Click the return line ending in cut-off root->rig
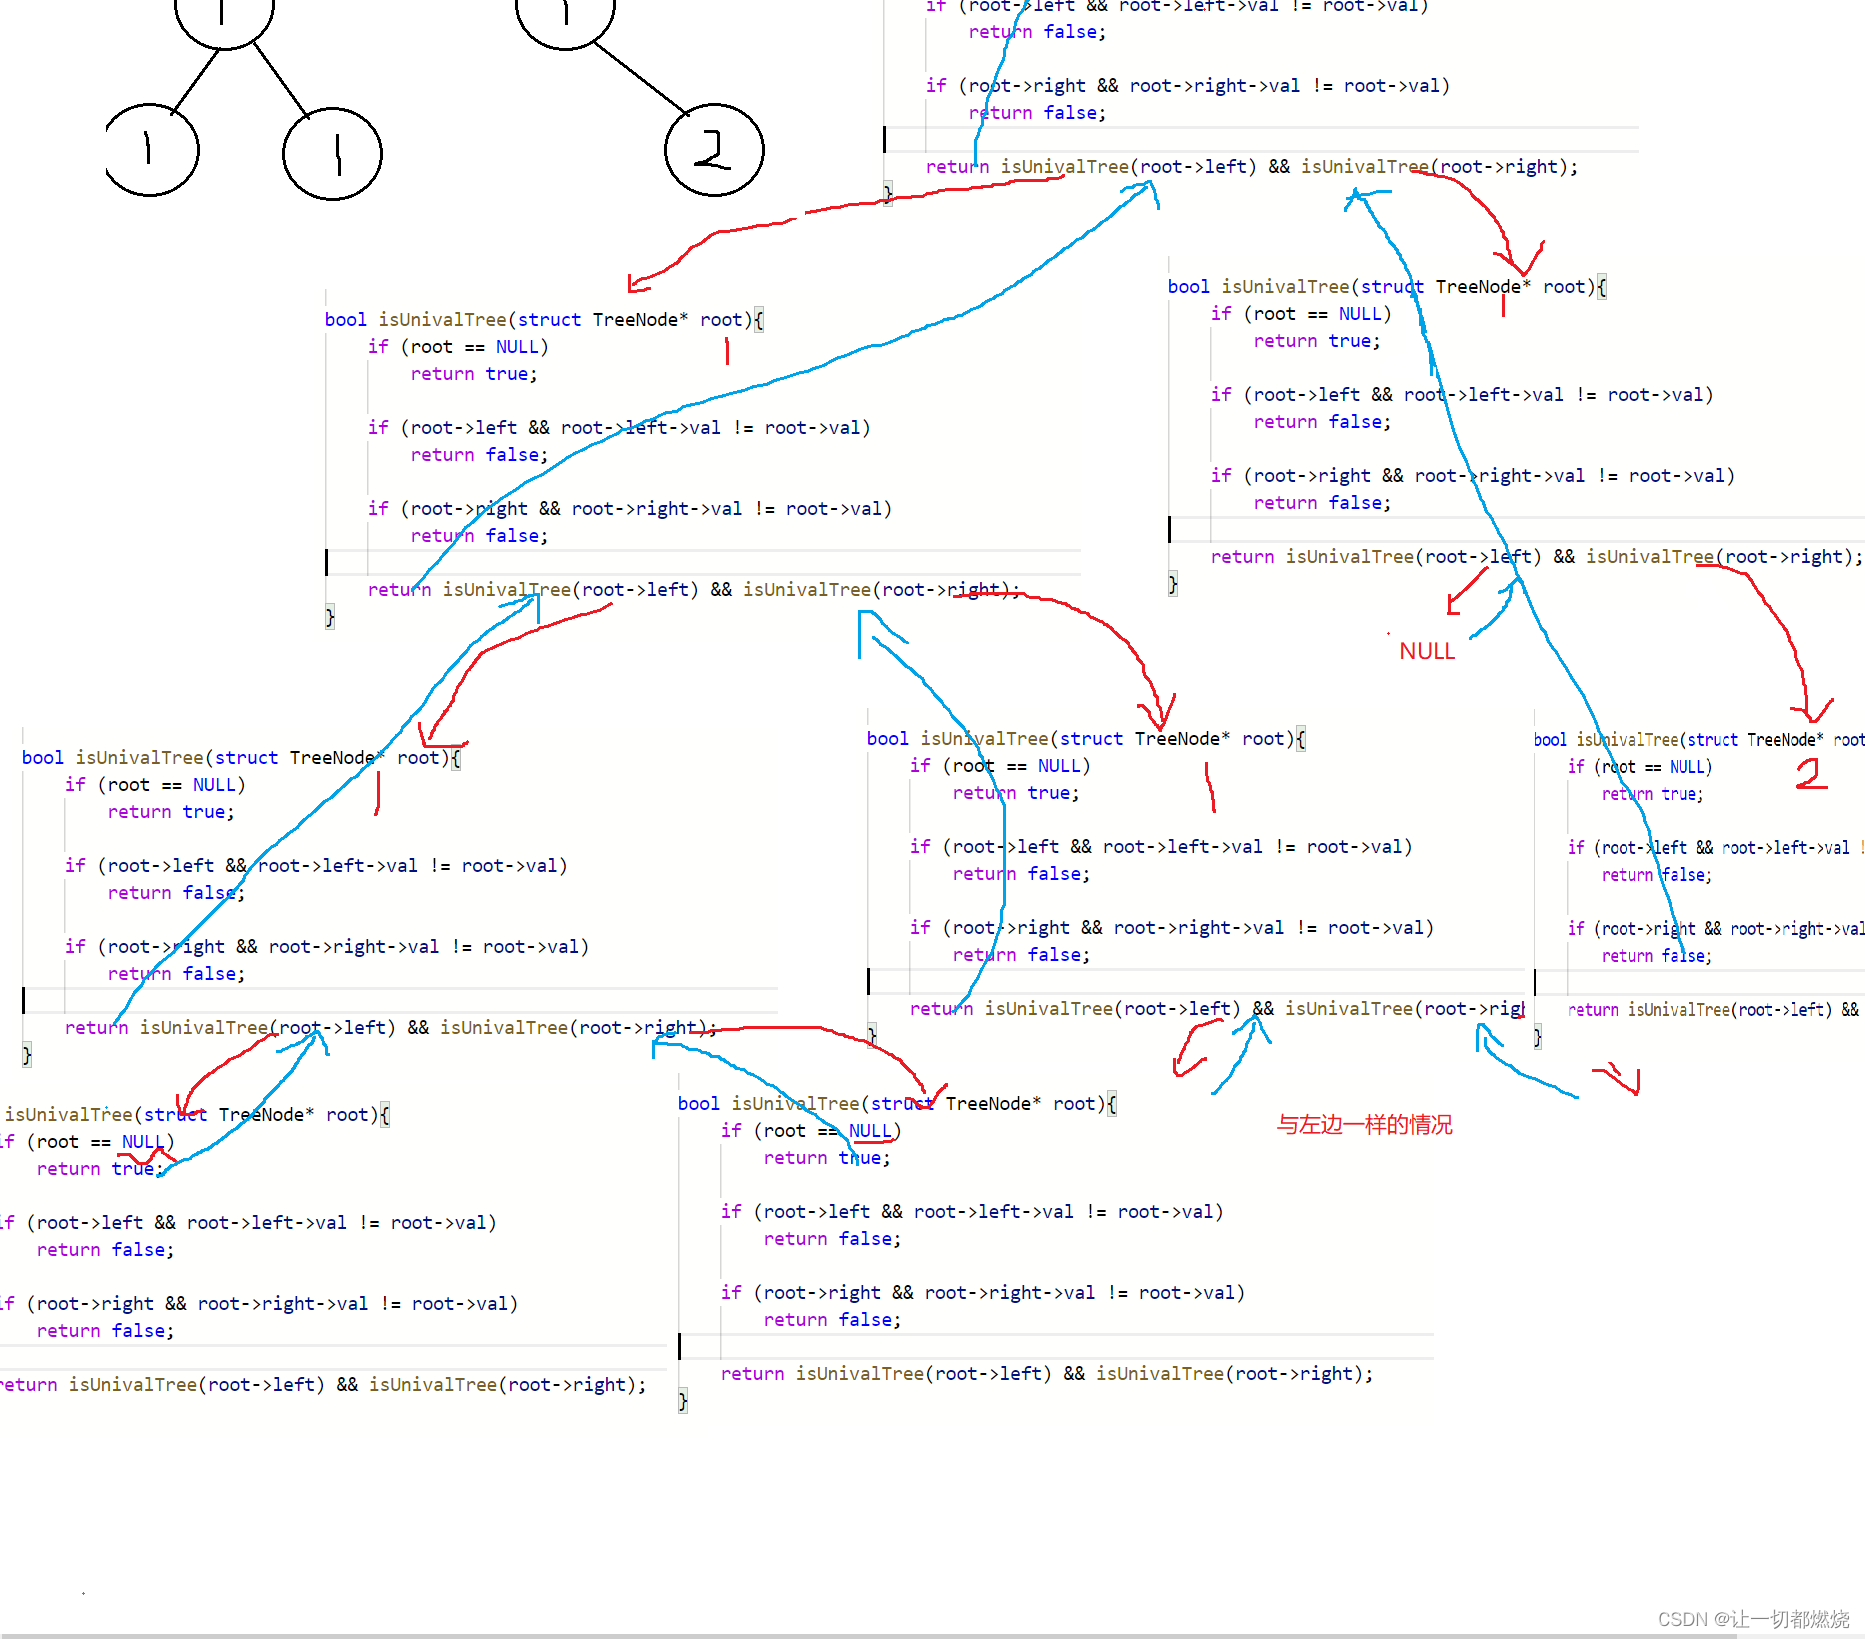 [1217, 1009]
